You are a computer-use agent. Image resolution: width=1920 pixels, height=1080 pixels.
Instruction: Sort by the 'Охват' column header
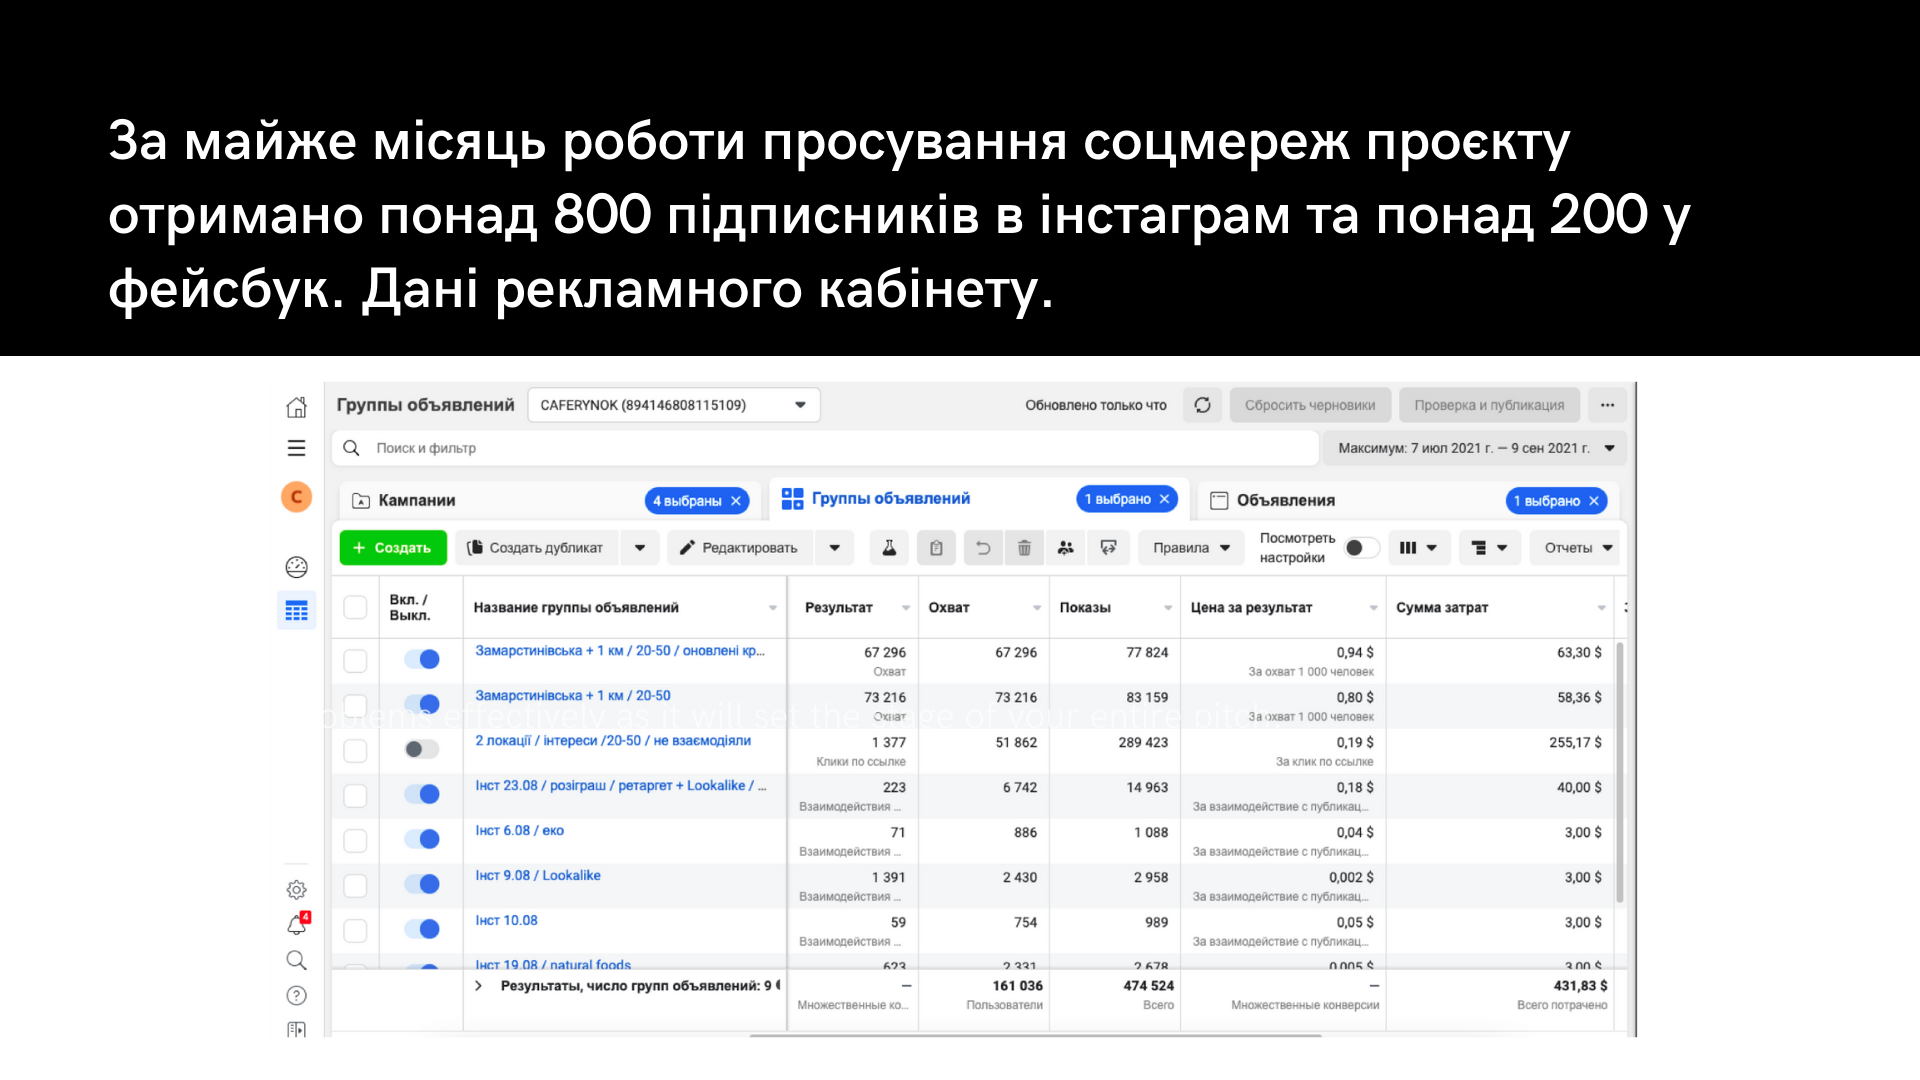[984, 607]
